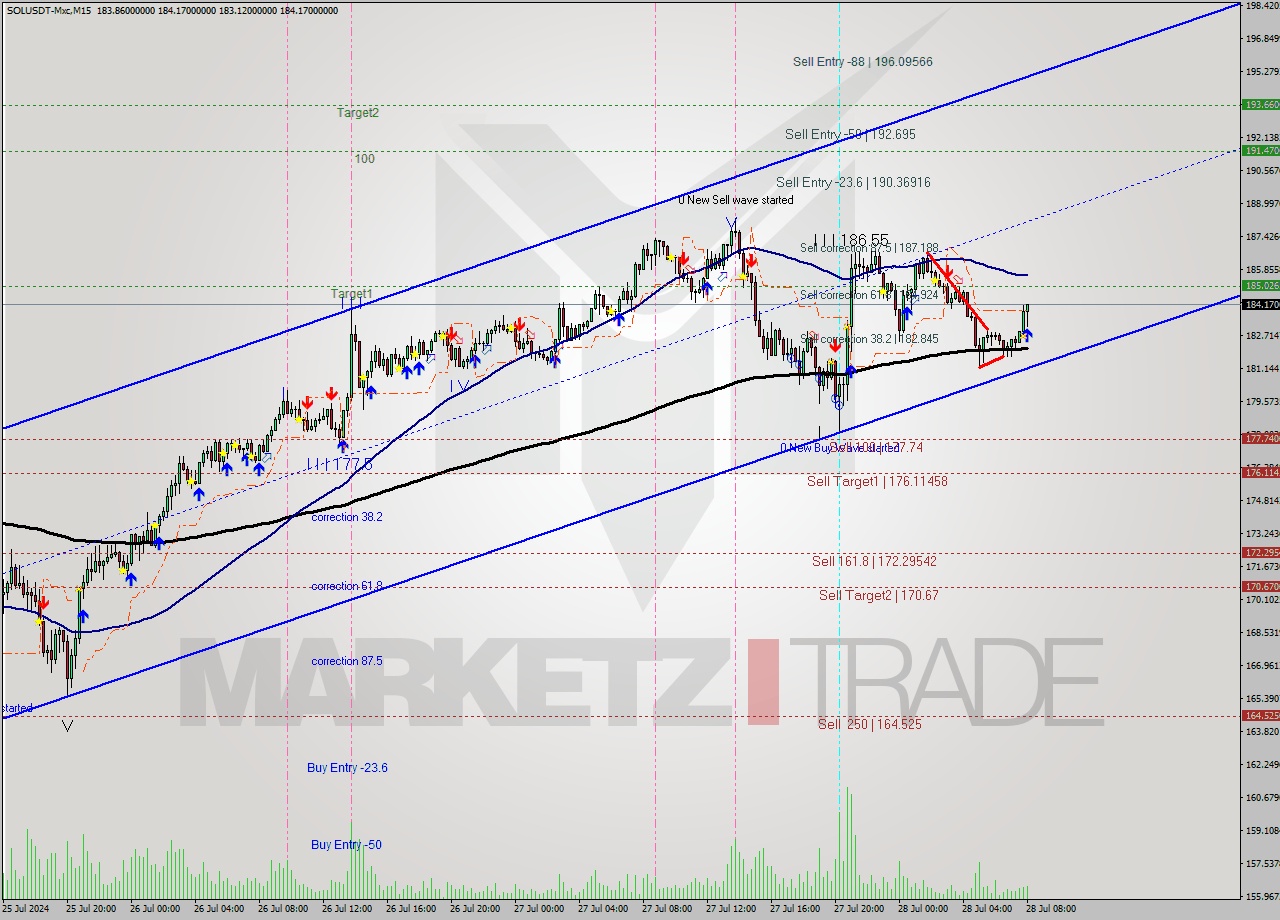Select the 'Sell Target1 | 176.11458' label
Viewport: 1280px width, 920px height.
click(x=877, y=481)
